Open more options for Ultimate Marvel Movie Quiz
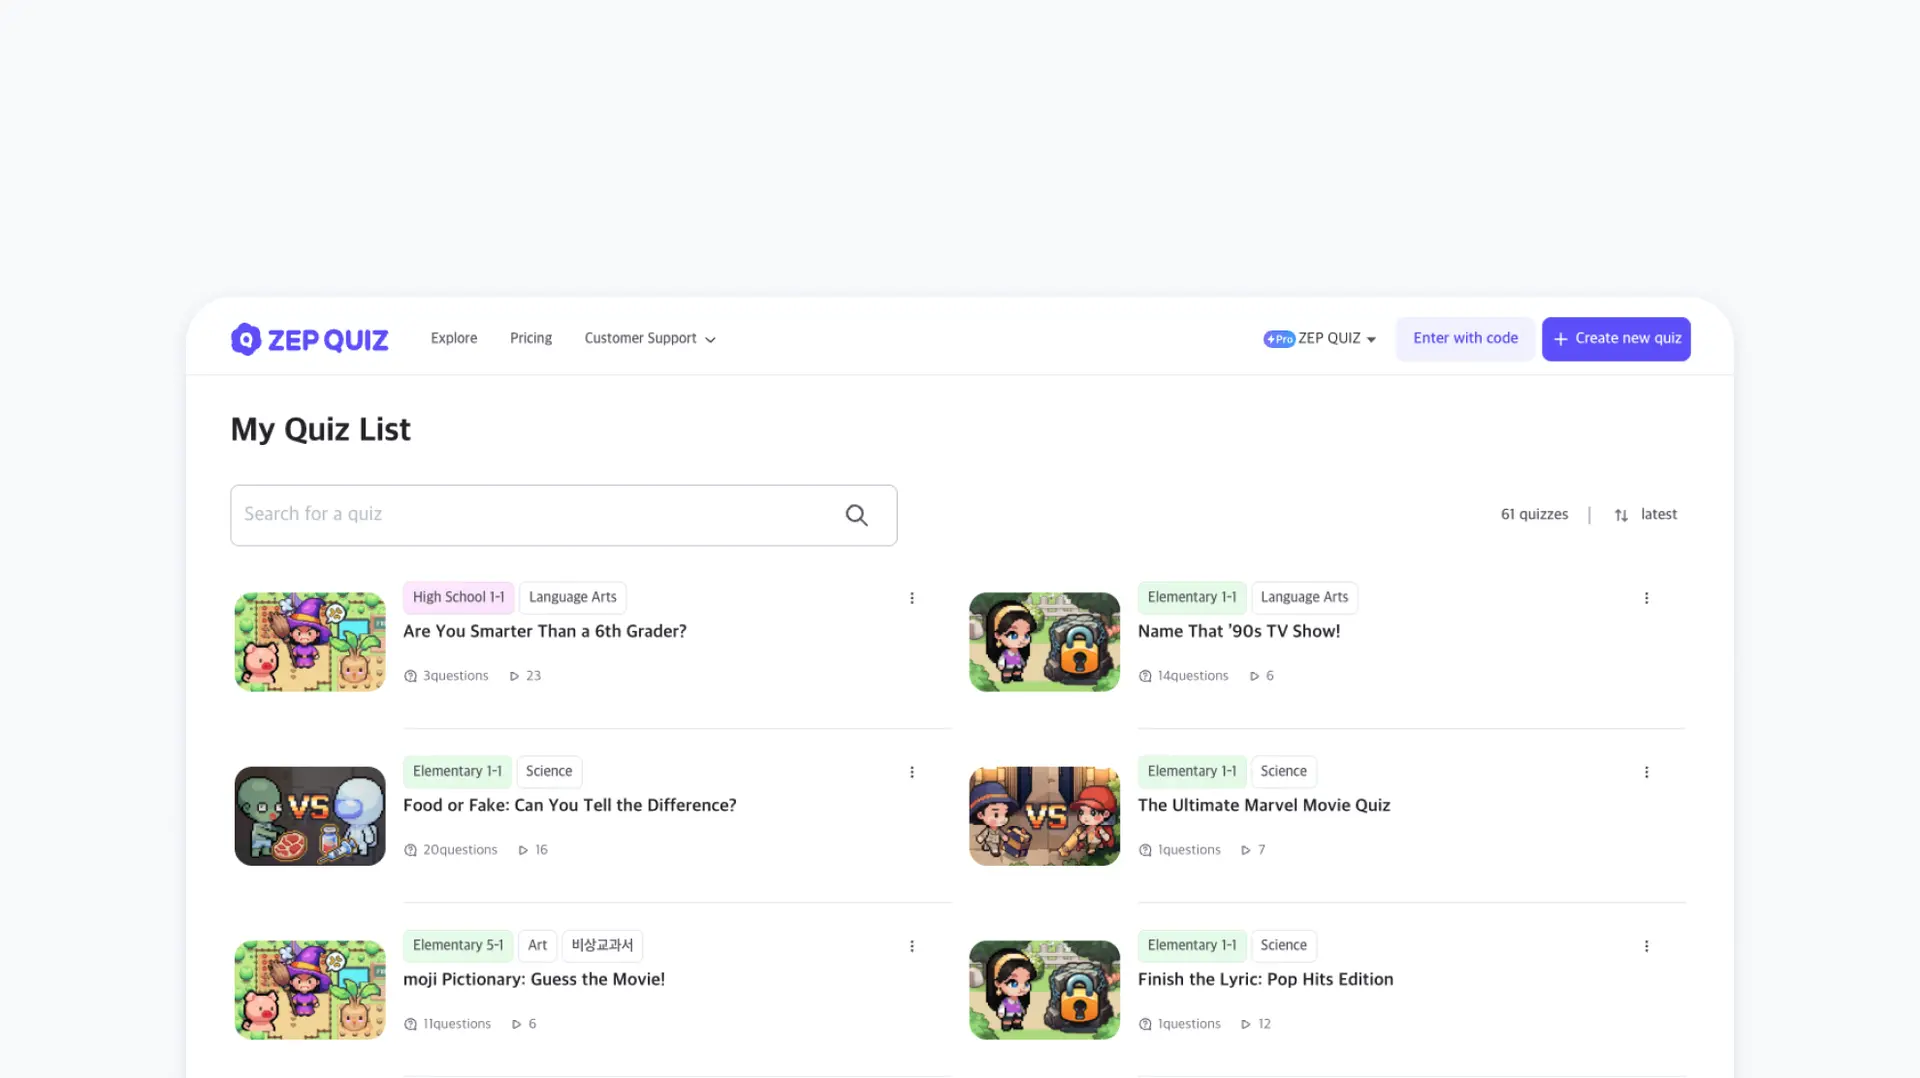The width and height of the screenshot is (1920, 1078). [x=1646, y=772]
